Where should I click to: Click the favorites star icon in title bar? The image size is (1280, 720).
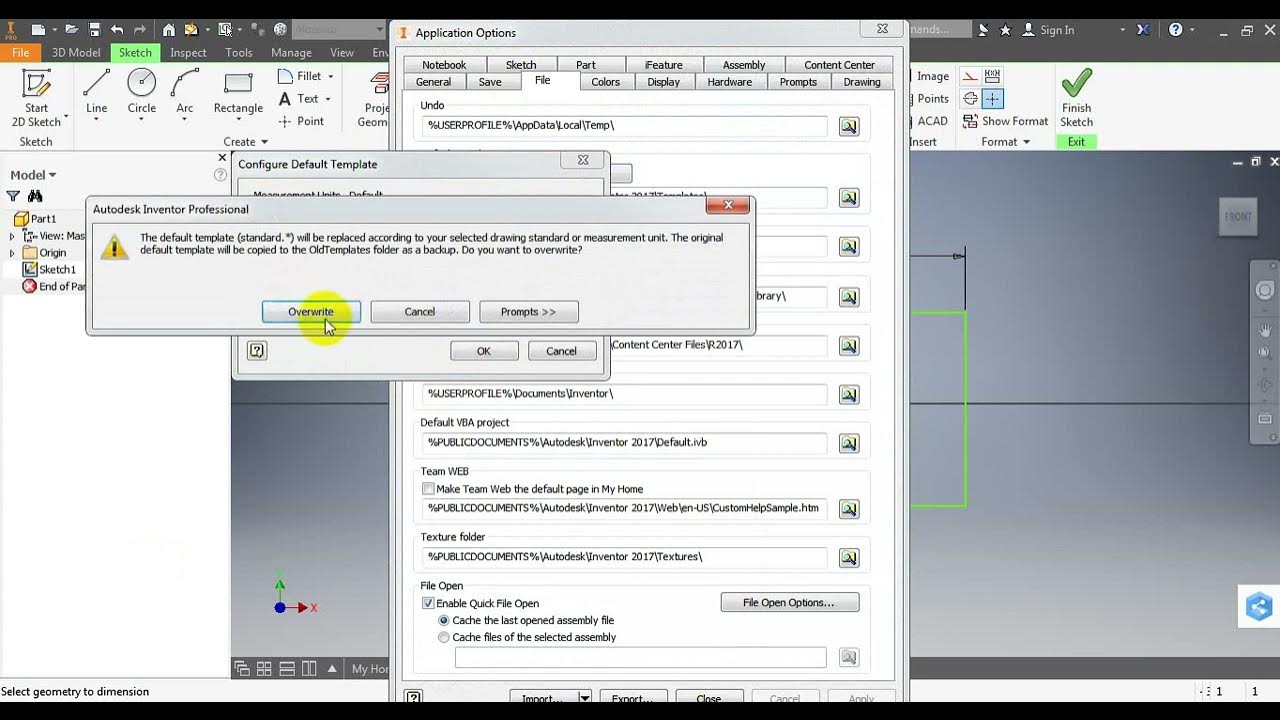coord(1005,30)
